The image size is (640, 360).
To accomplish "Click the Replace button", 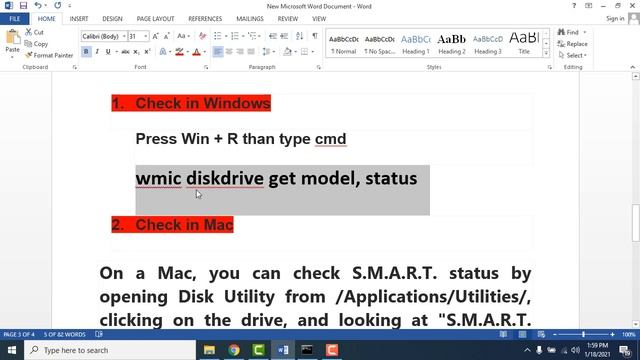I will point(573,44).
